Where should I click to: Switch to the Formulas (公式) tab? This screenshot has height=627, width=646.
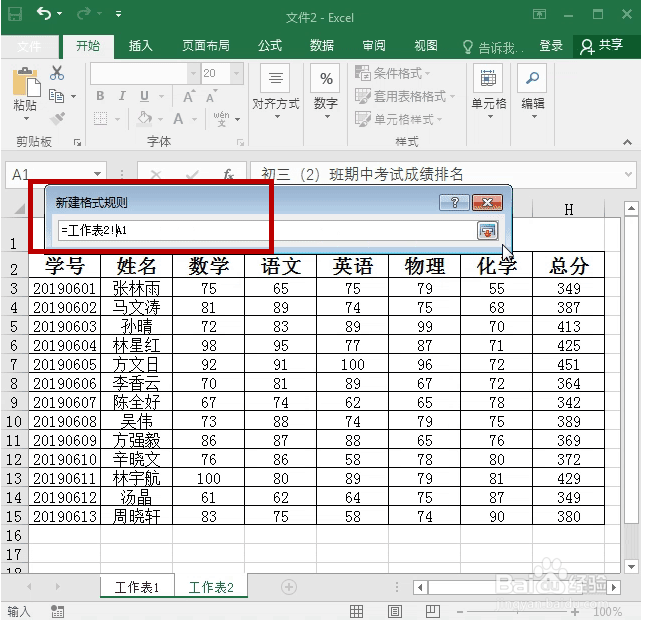270,46
